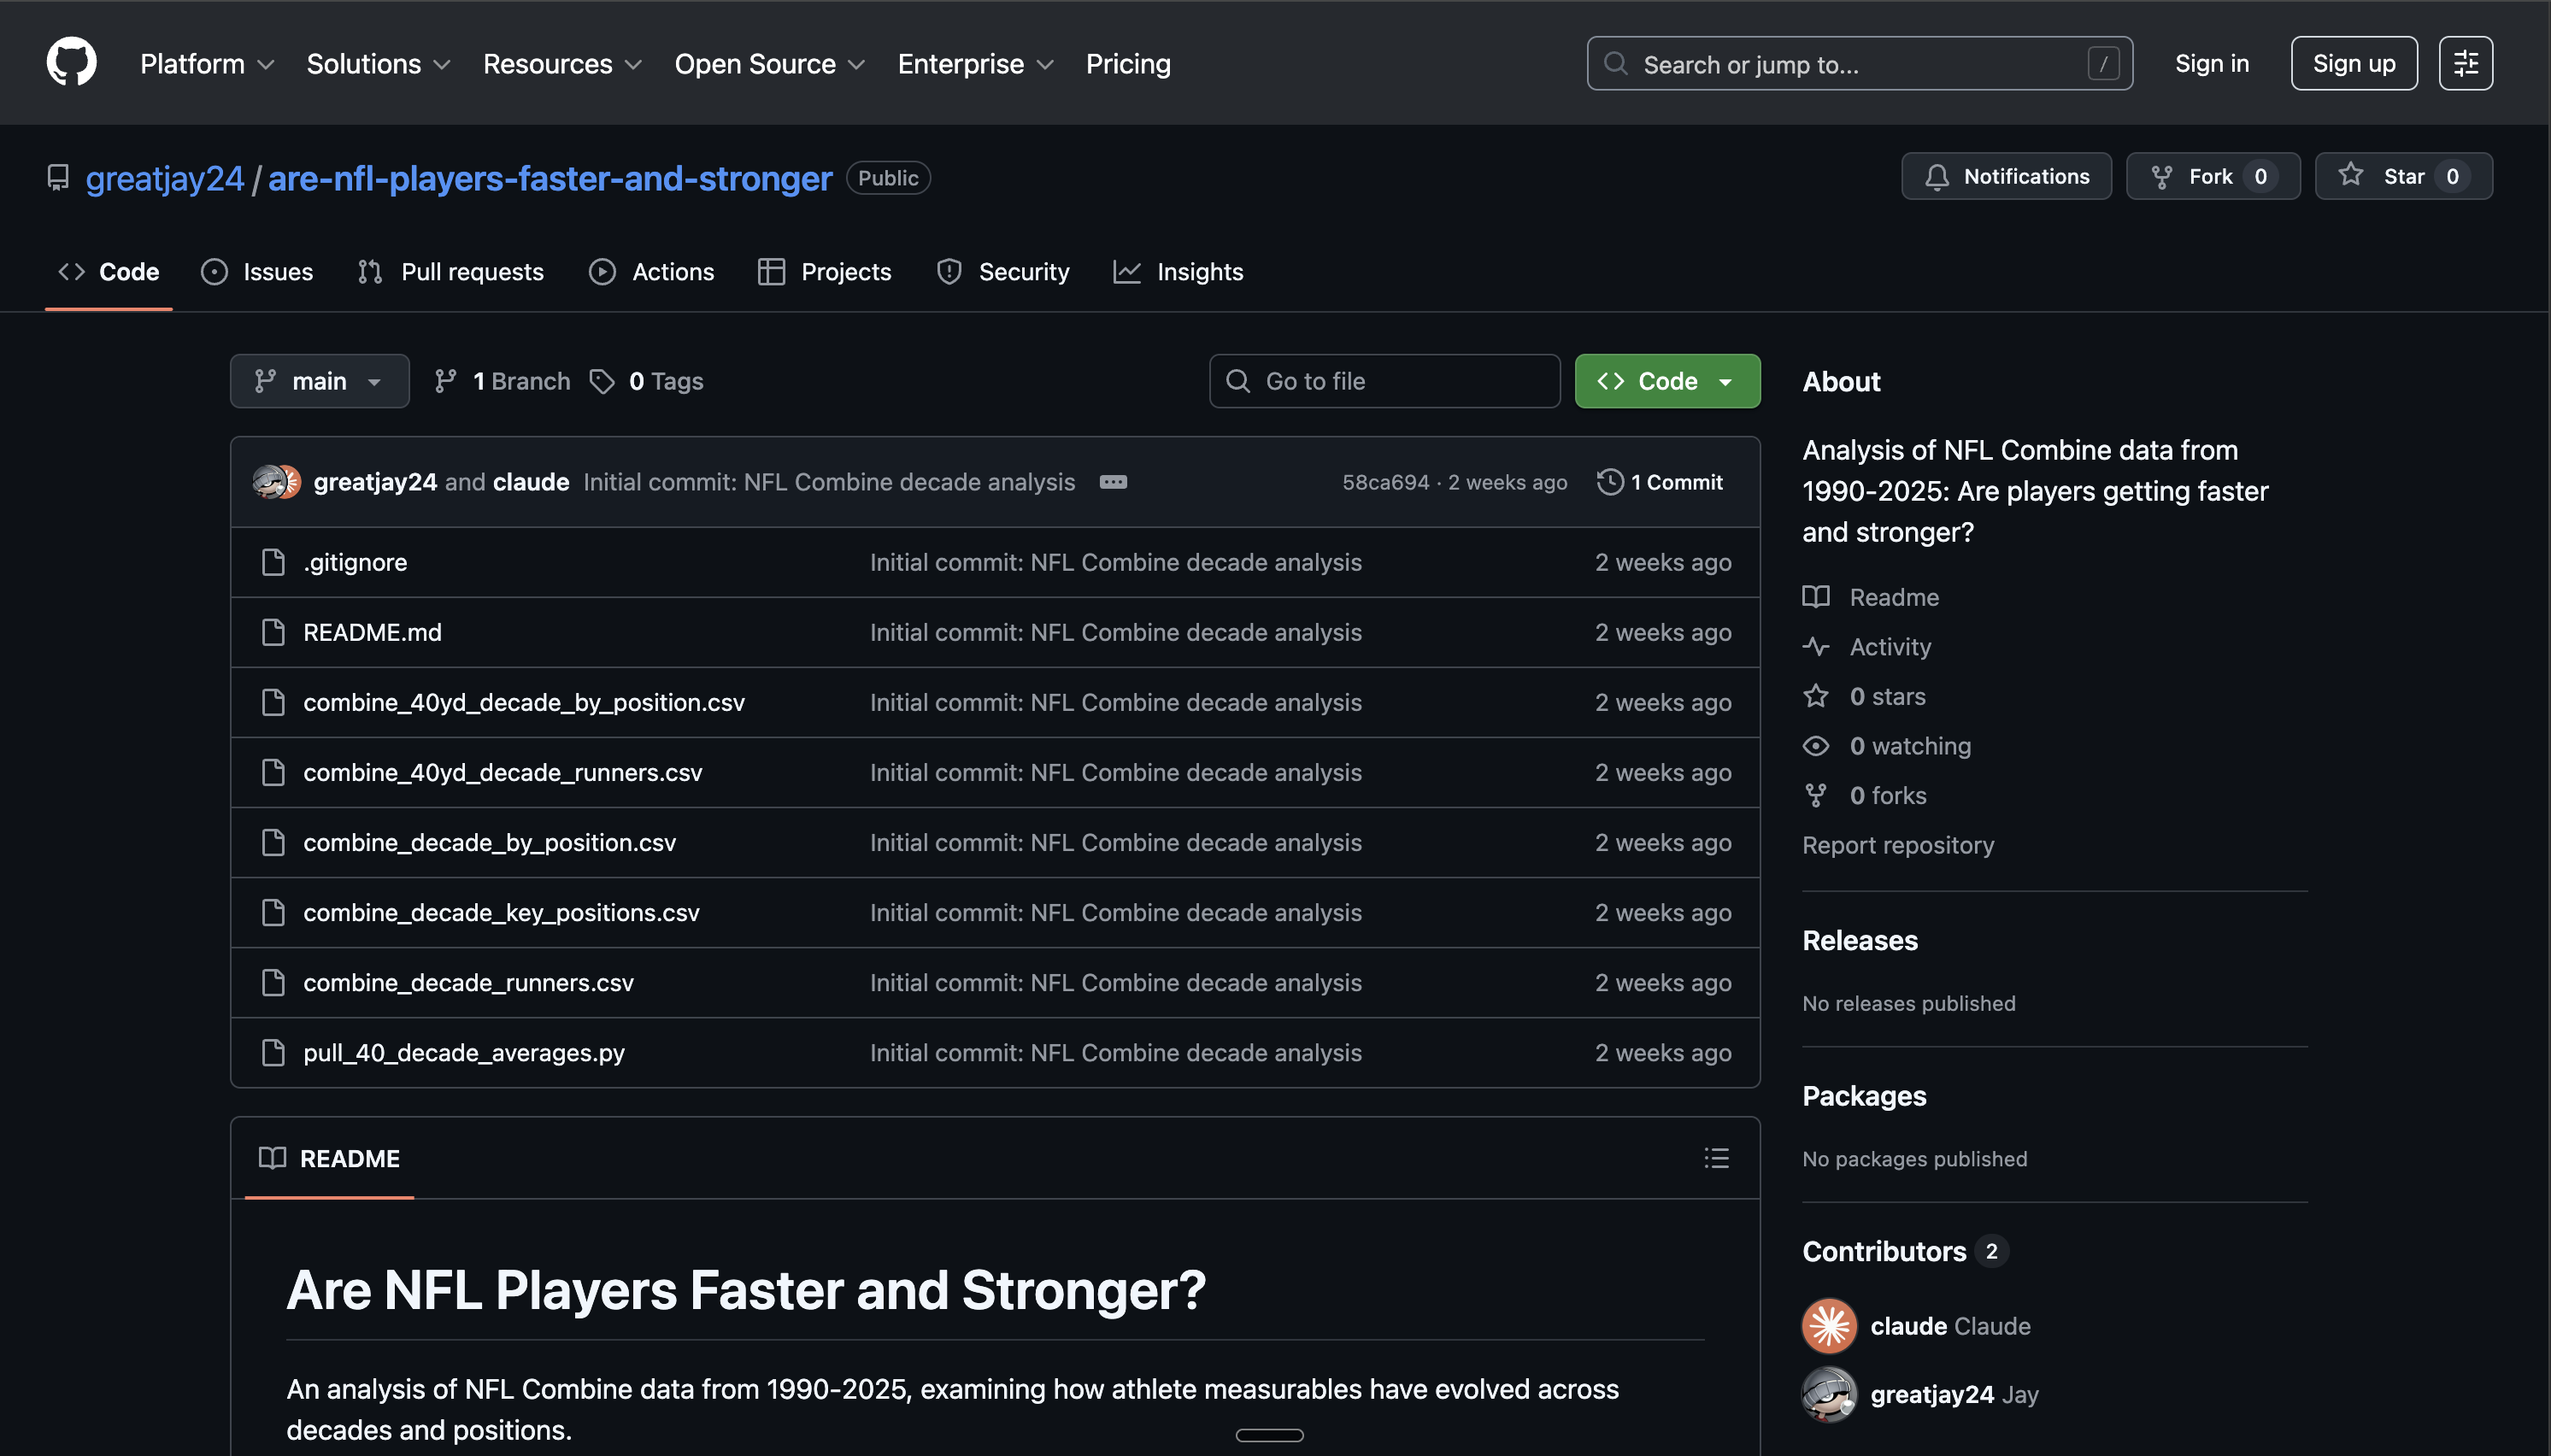The width and height of the screenshot is (2551, 1456).
Task: Open the Insights tab
Action: click(1178, 272)
